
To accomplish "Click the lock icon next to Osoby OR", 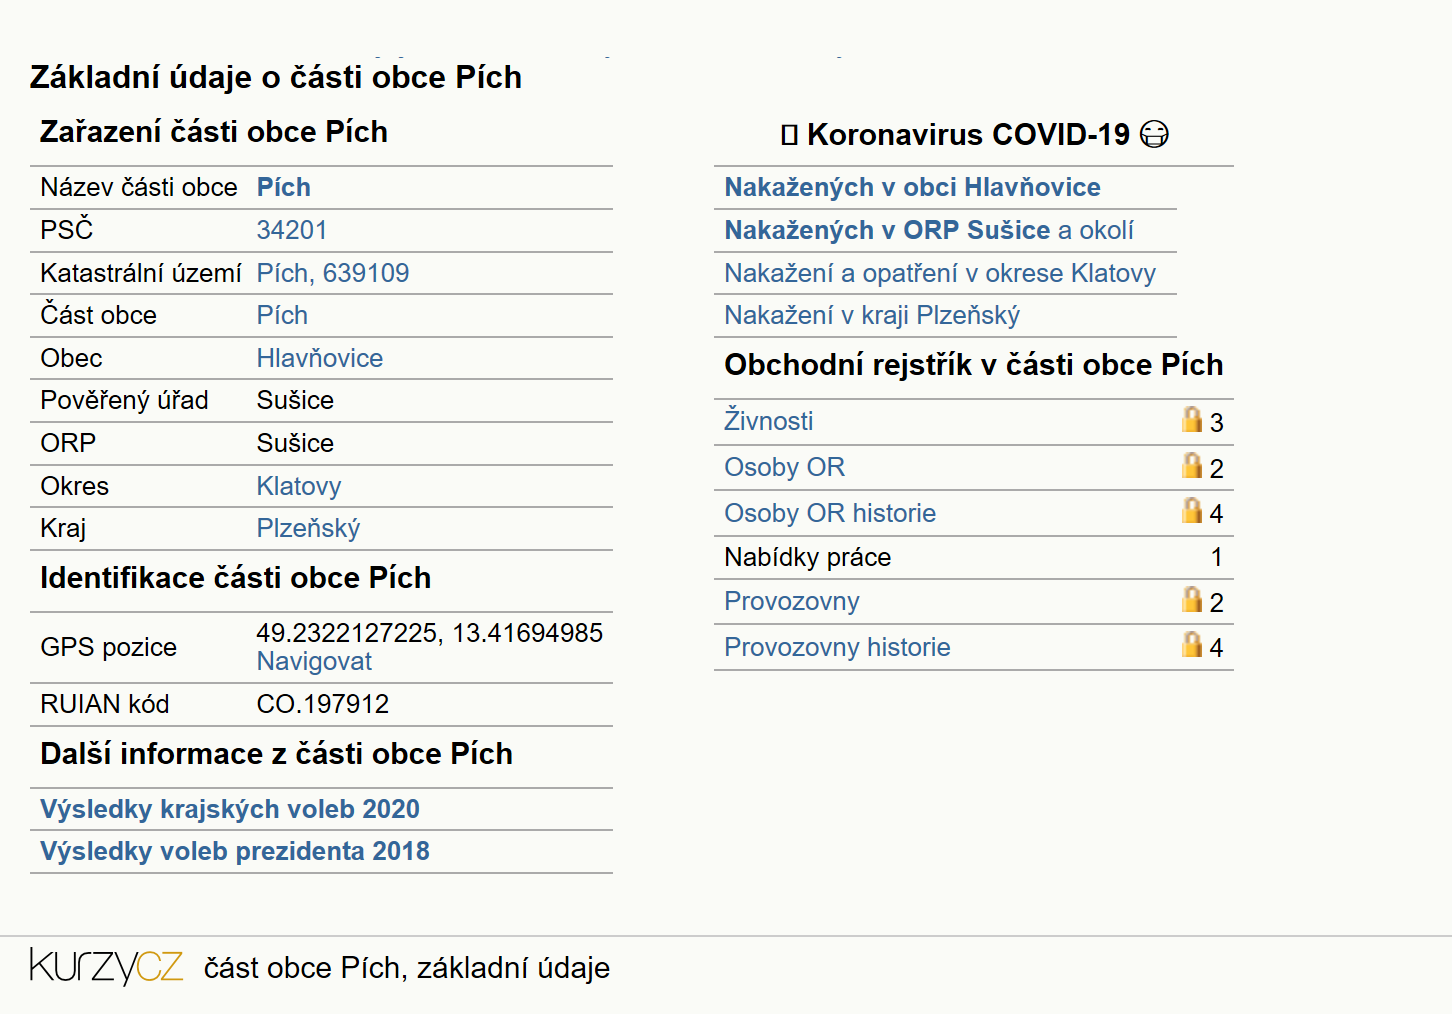I will (x=1191, y=465).
